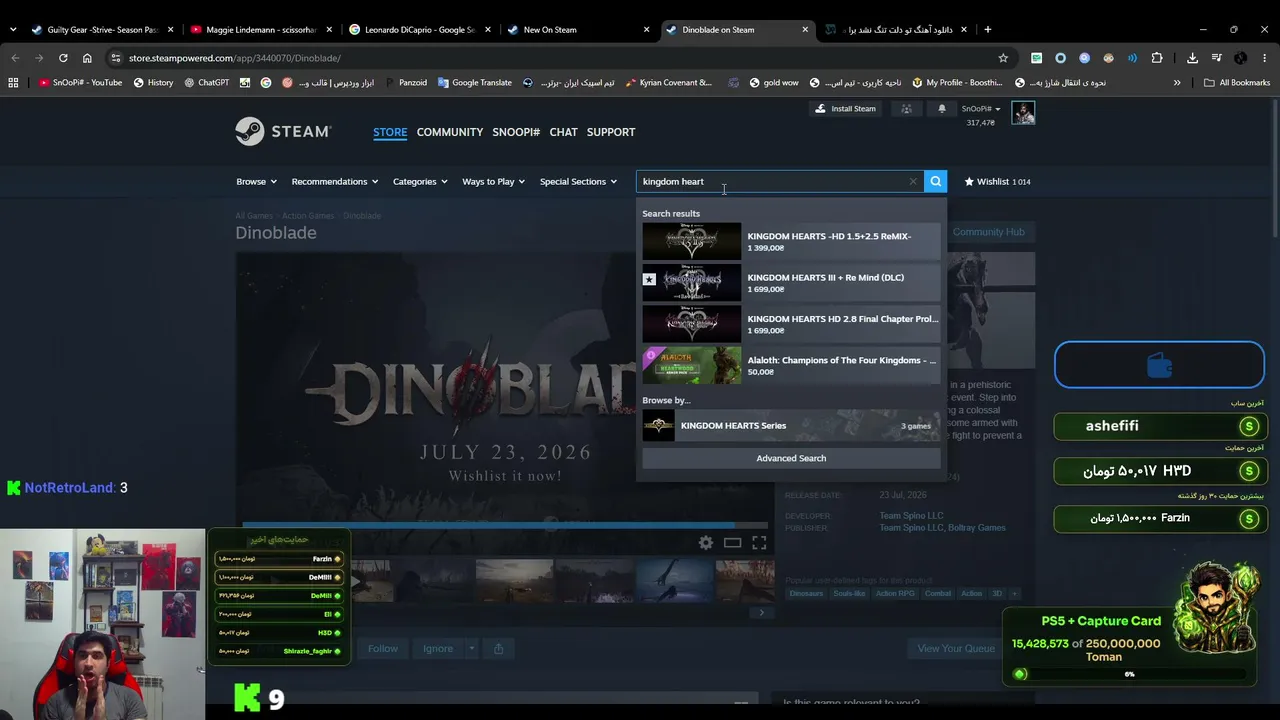Open the browser extensions puzzle icon
This screenshot has width=1280, height=720.
(x=1157, y=58)
